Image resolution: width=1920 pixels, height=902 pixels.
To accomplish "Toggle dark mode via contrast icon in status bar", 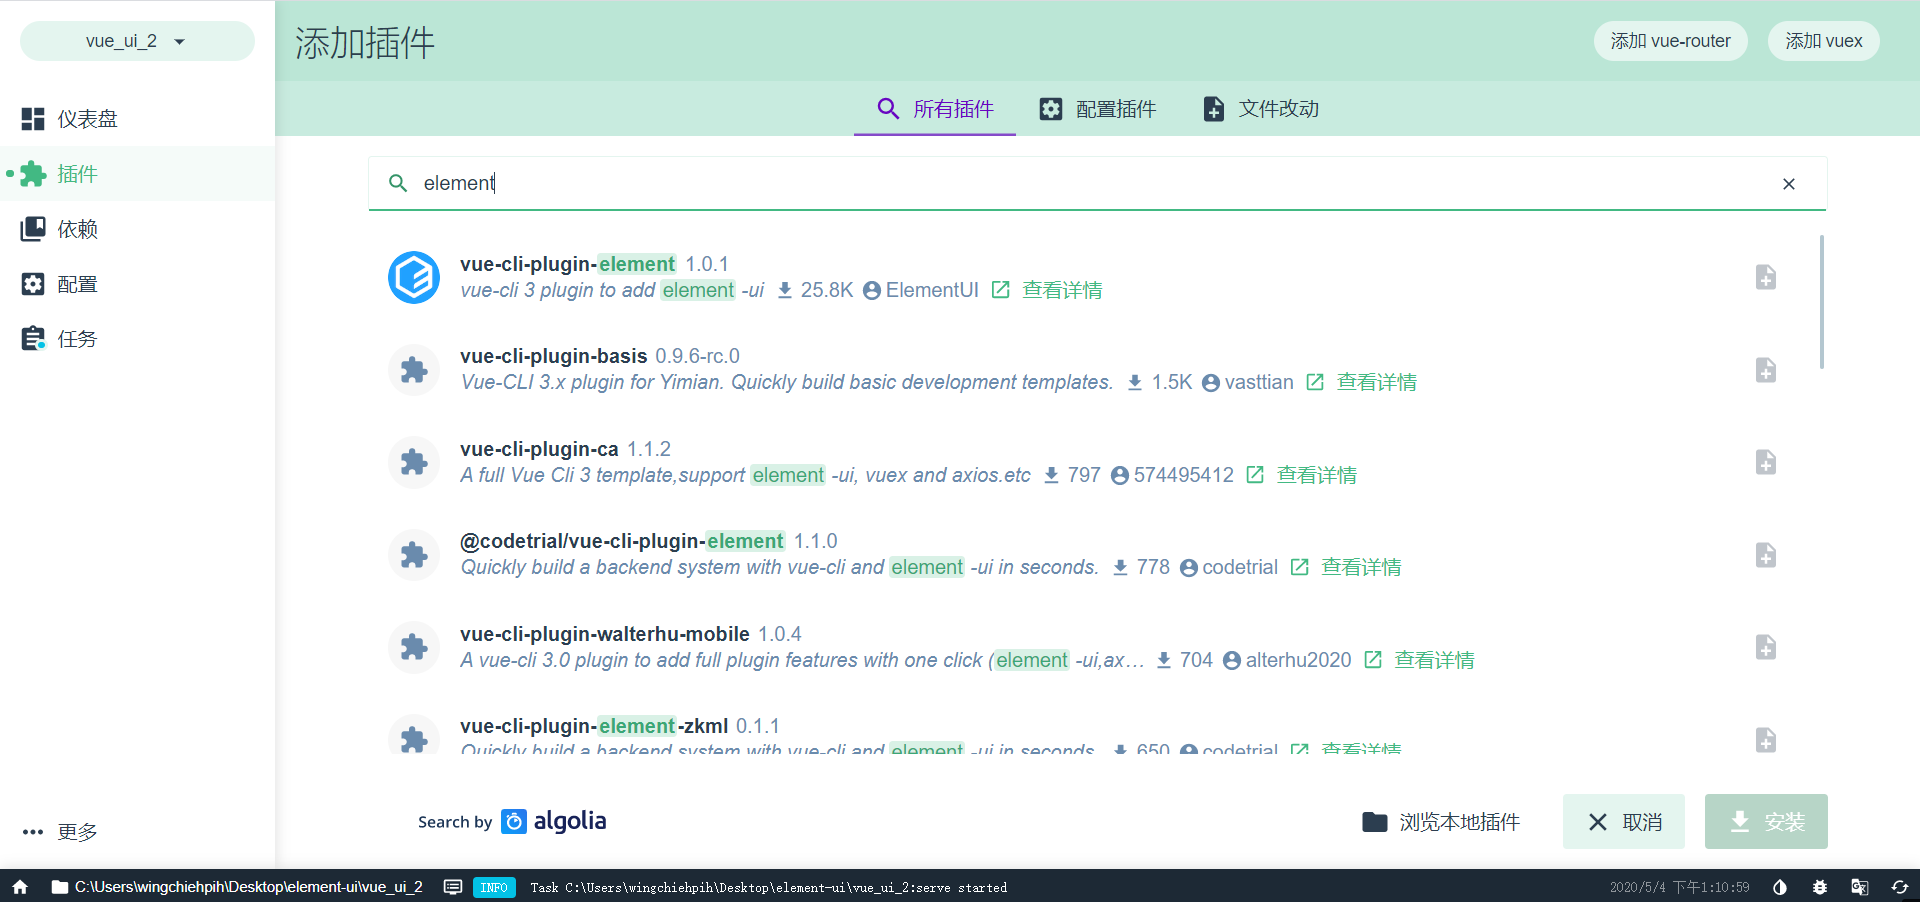I will 1779,887.
